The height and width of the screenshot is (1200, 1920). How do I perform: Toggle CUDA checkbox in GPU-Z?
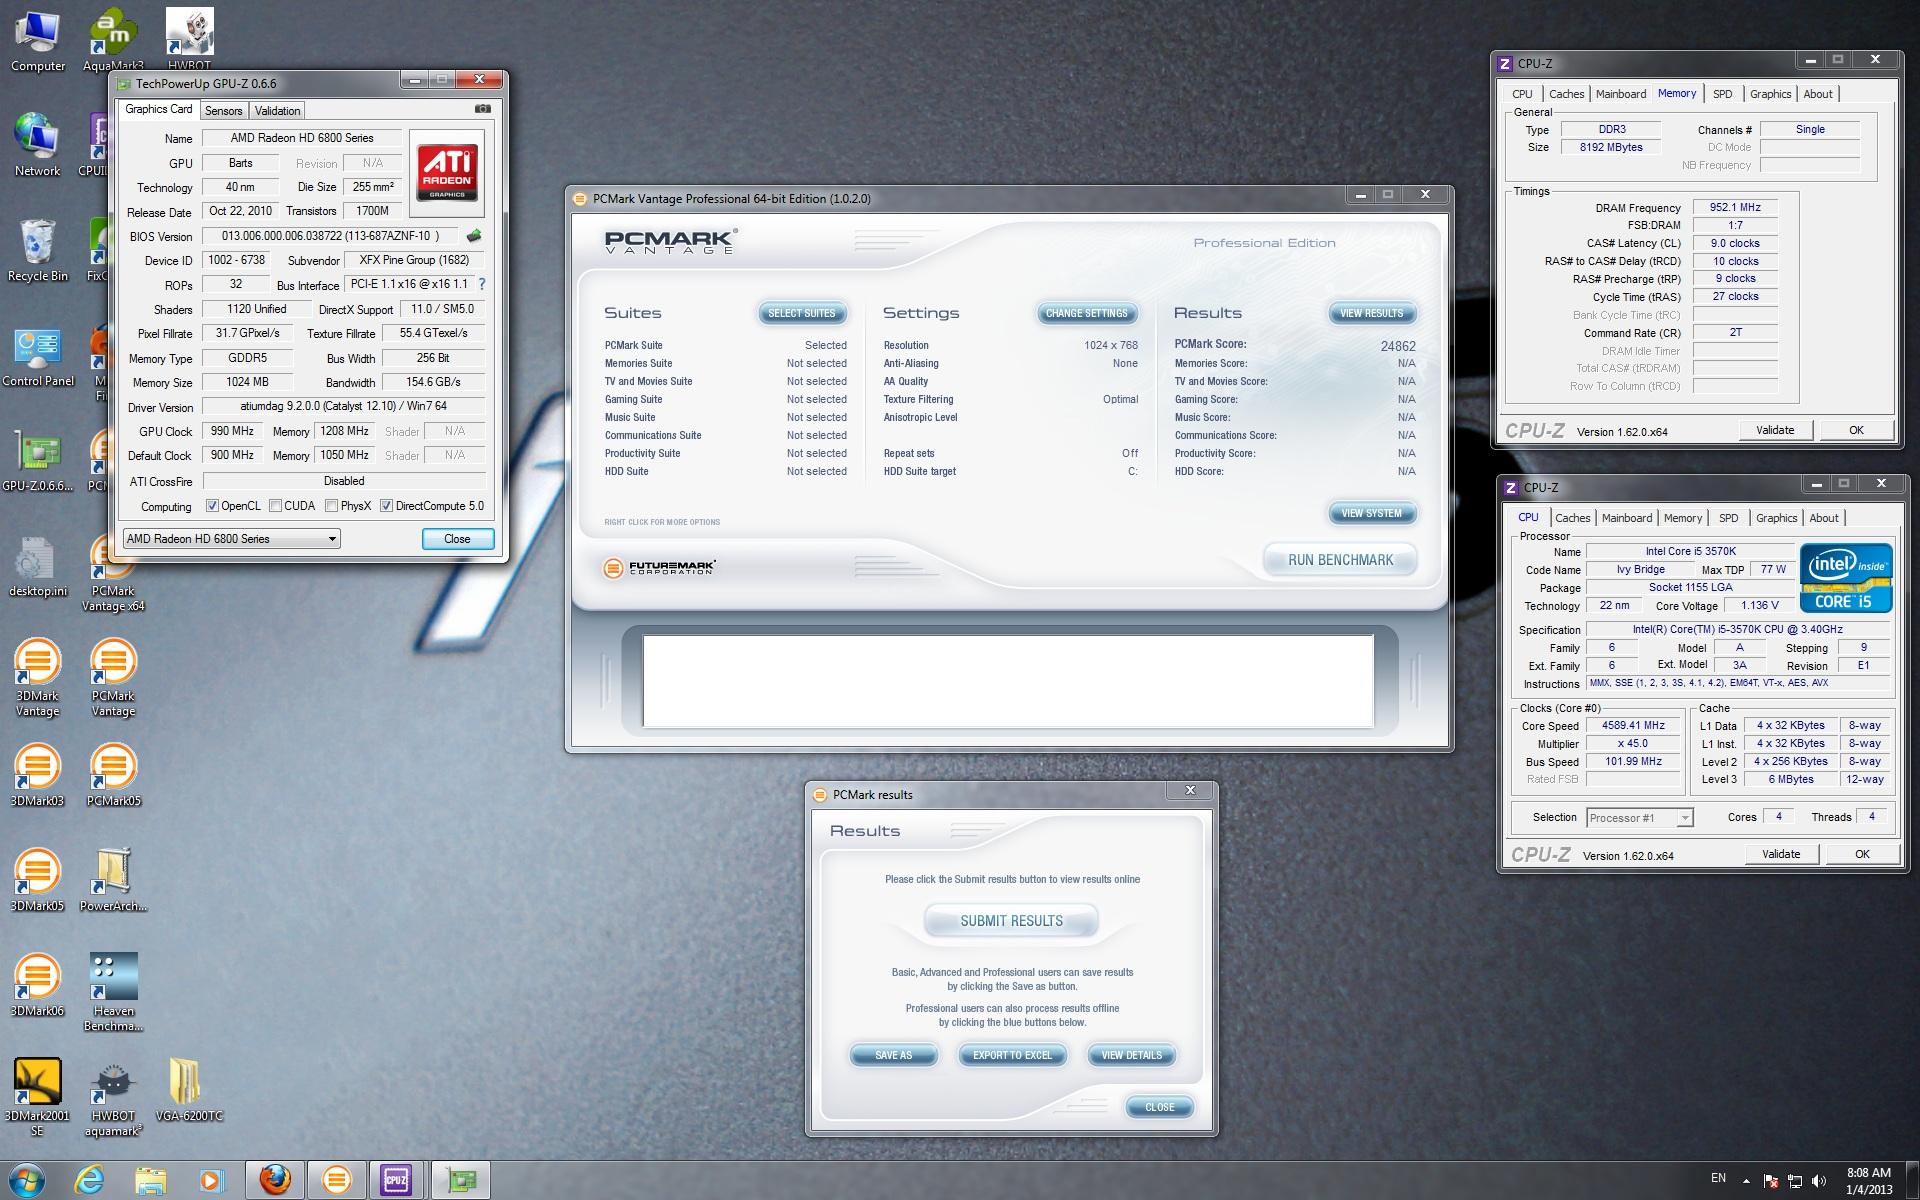275,506
